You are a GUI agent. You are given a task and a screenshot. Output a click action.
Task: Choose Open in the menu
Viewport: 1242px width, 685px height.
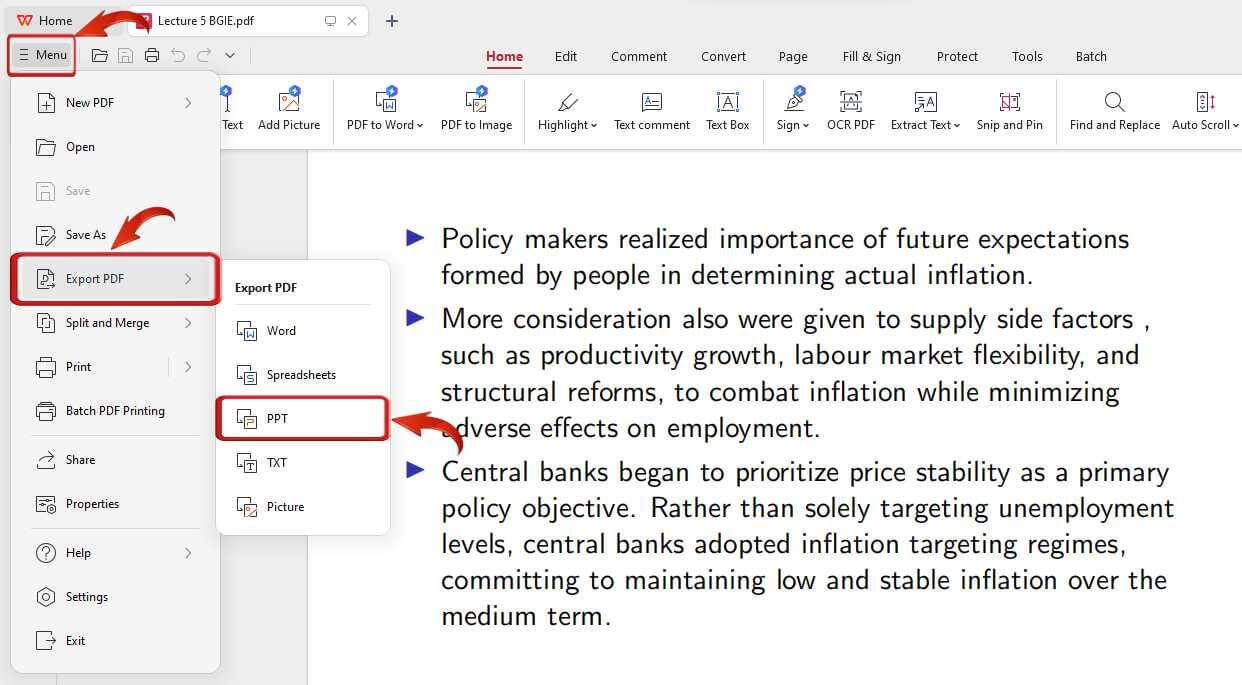pos(115,146)
